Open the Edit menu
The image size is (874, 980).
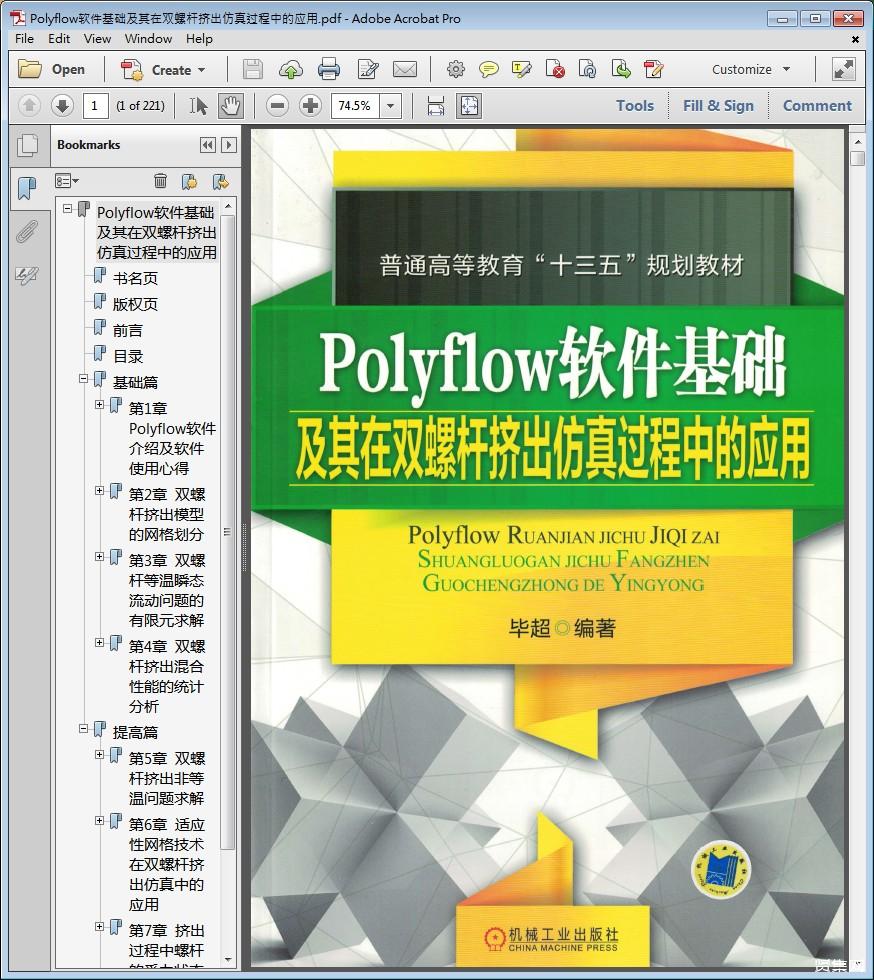tap(59, 39)
